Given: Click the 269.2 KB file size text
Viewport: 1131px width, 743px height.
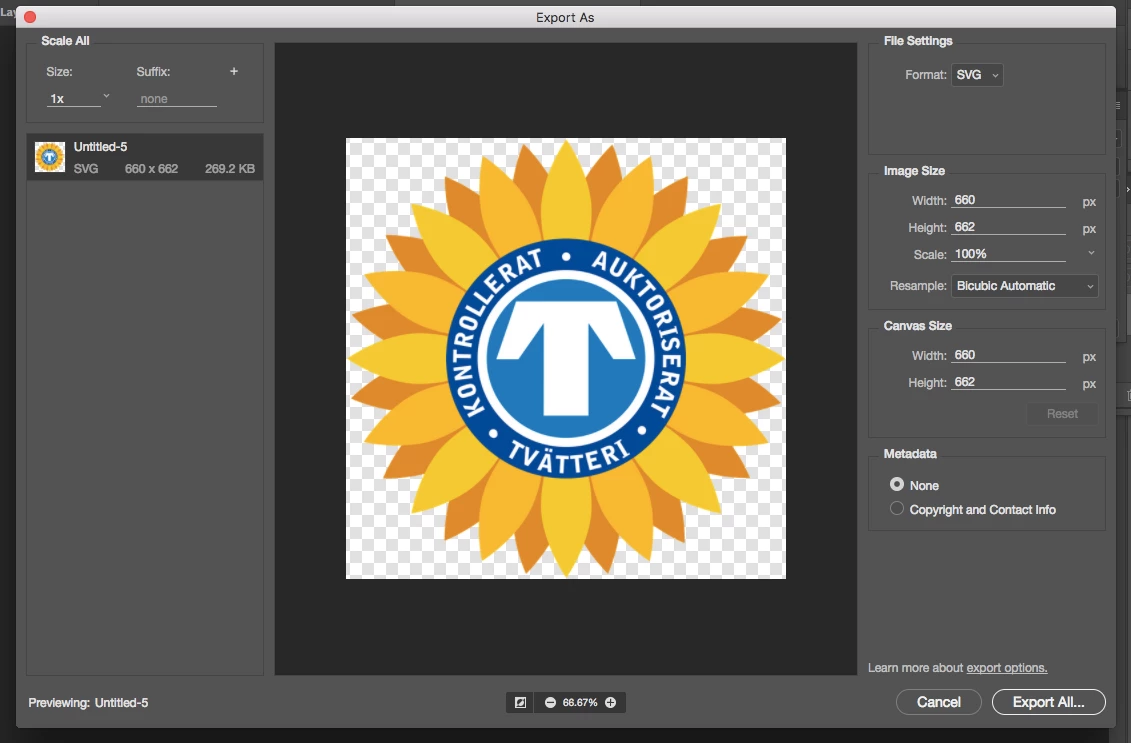Looking at the screenshot, I should [229, 169].
